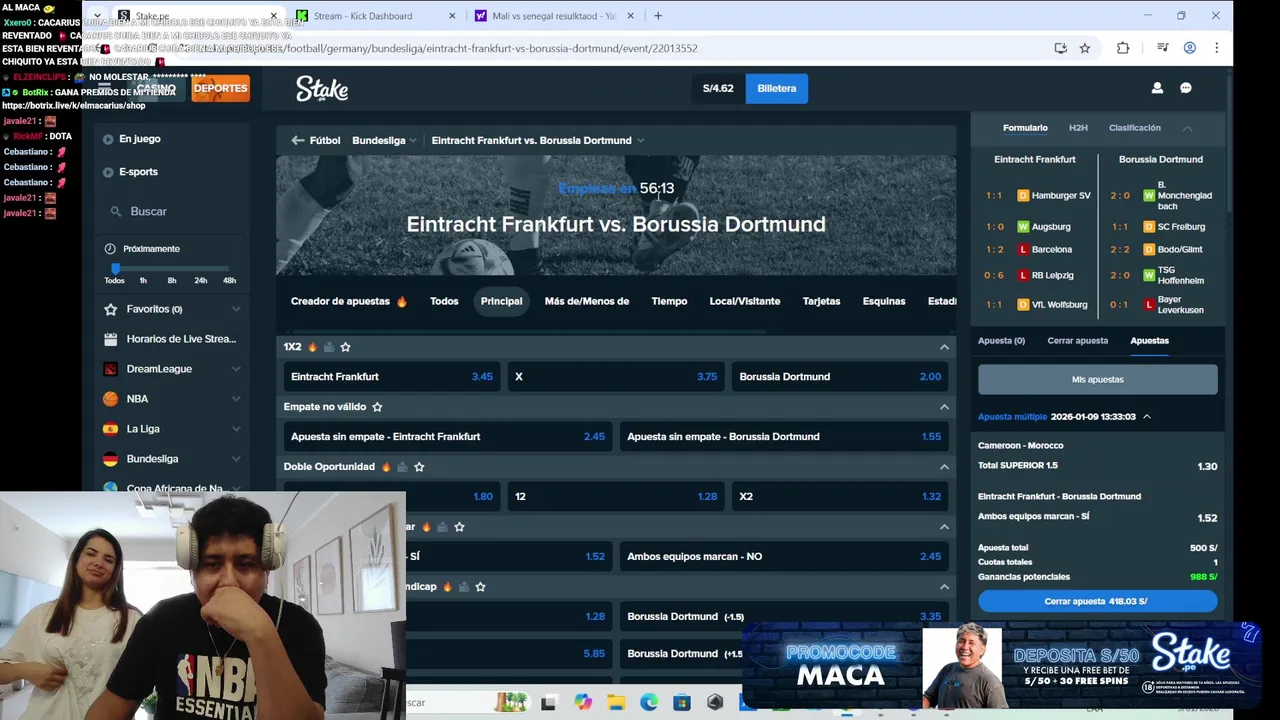Open the Chrome profile avatar icon

(1190, 48)
